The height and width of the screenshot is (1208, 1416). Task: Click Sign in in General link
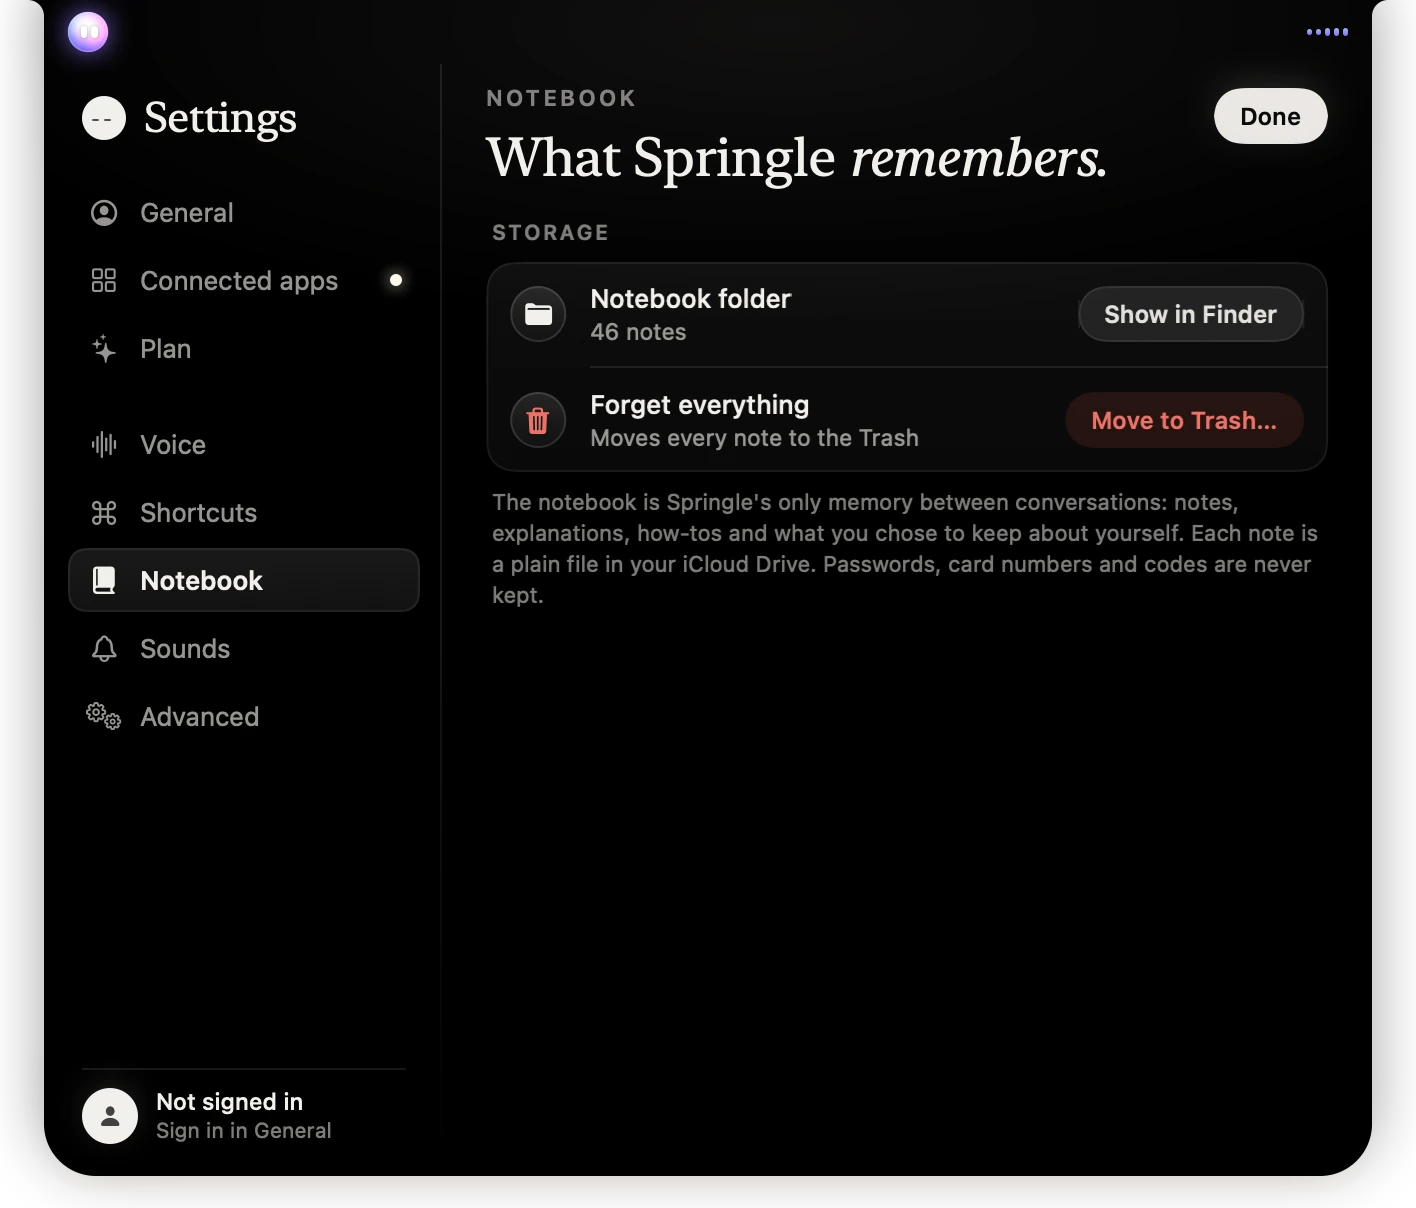(244, 1131)
